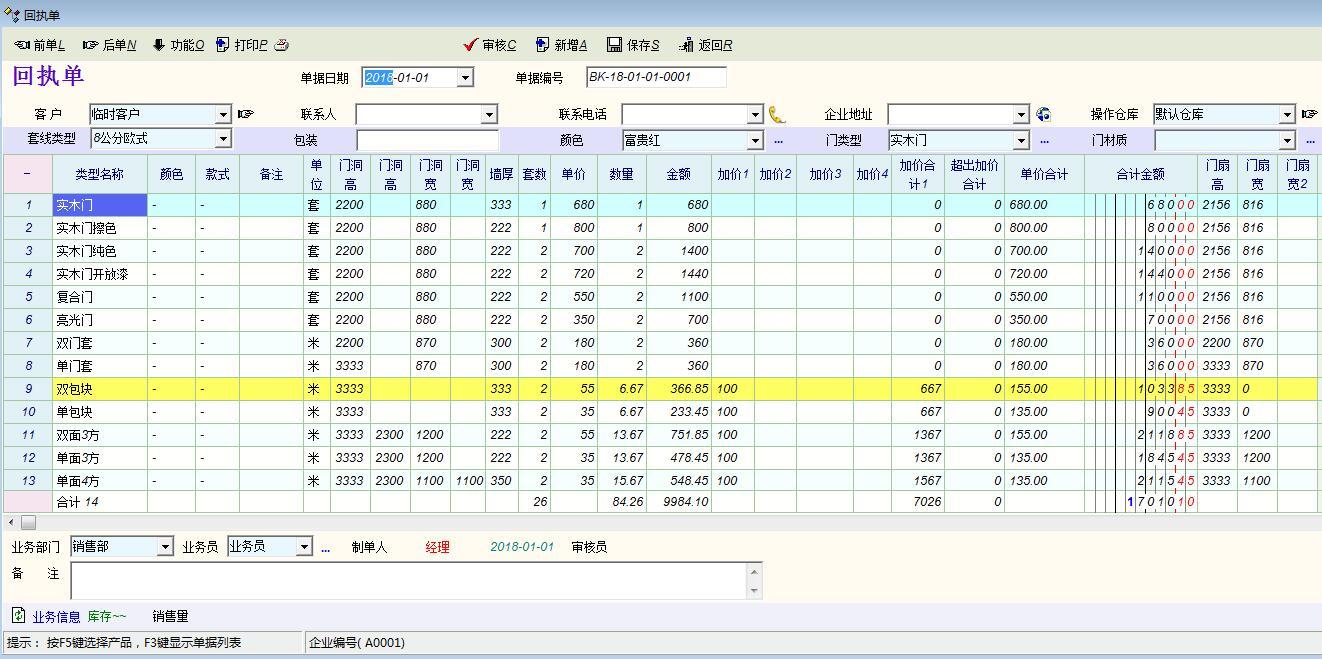The width and height of the screenshot is (1322, 659).
Task: Click the globe icon beside 企业地址
Action: [x=1043, y=115]
